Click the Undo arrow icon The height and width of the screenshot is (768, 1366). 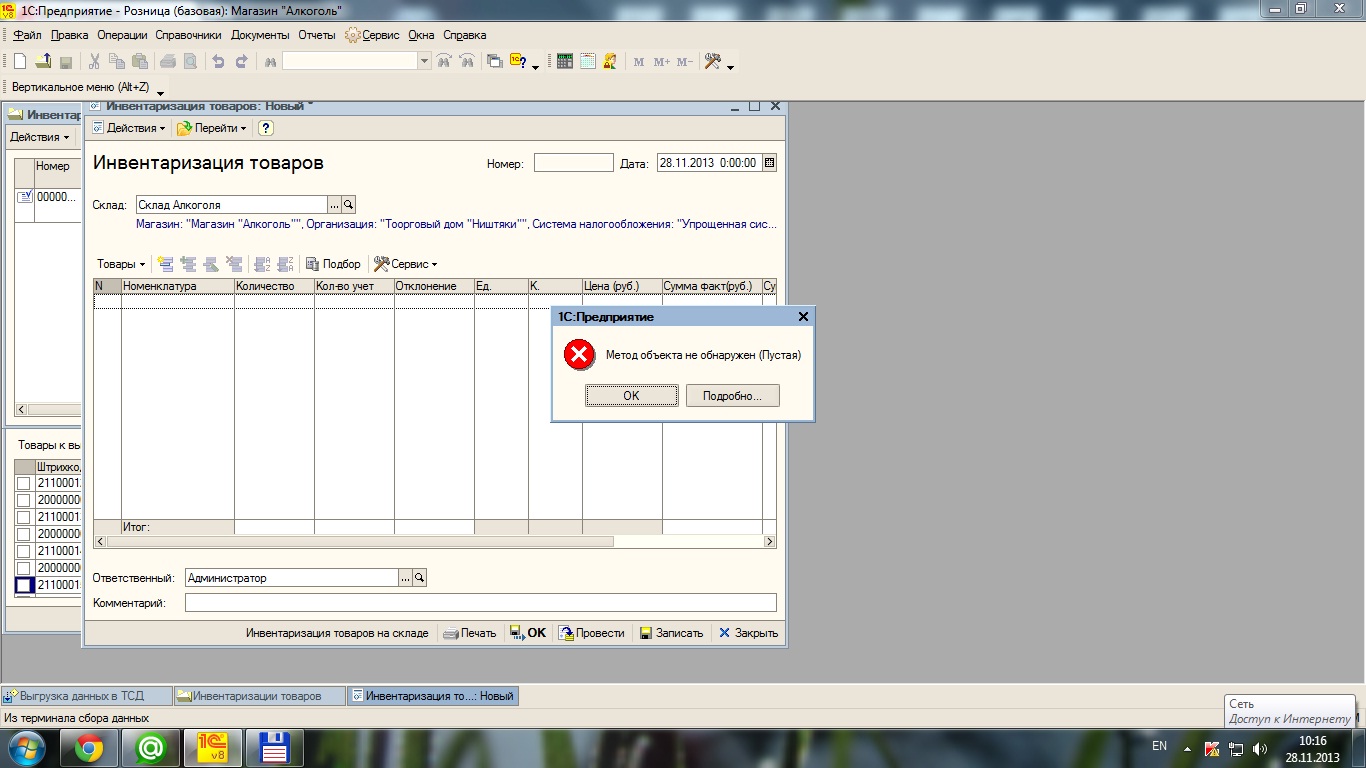pos(218,62)
